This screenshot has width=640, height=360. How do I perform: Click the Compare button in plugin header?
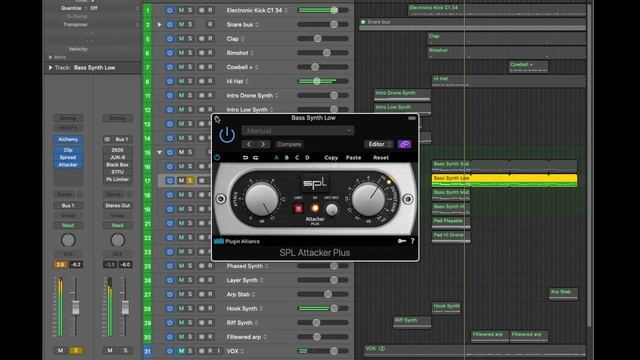(289, 144)
